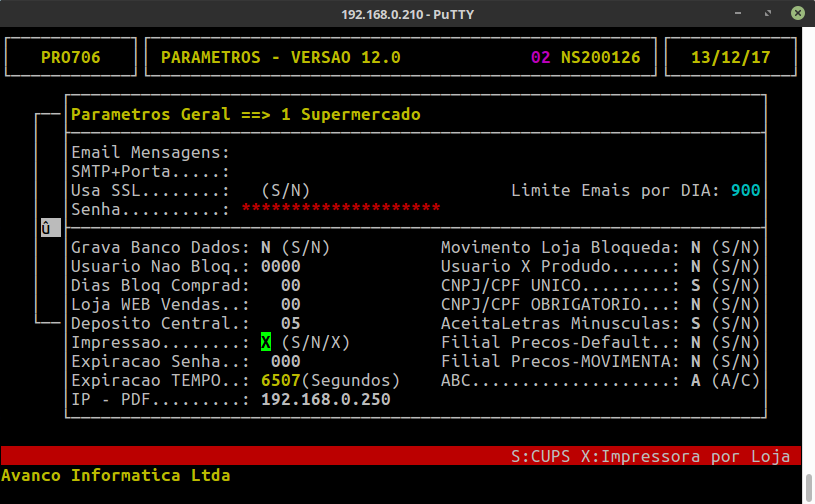Click the PRO706 program code box
Image resolution: width=815 pixels, height=504 pixels.
pos(70,57)
